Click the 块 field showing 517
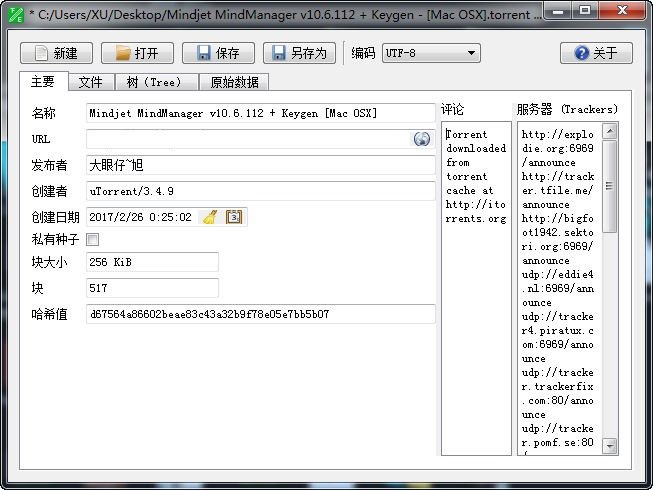 click(x=152, y=288)
